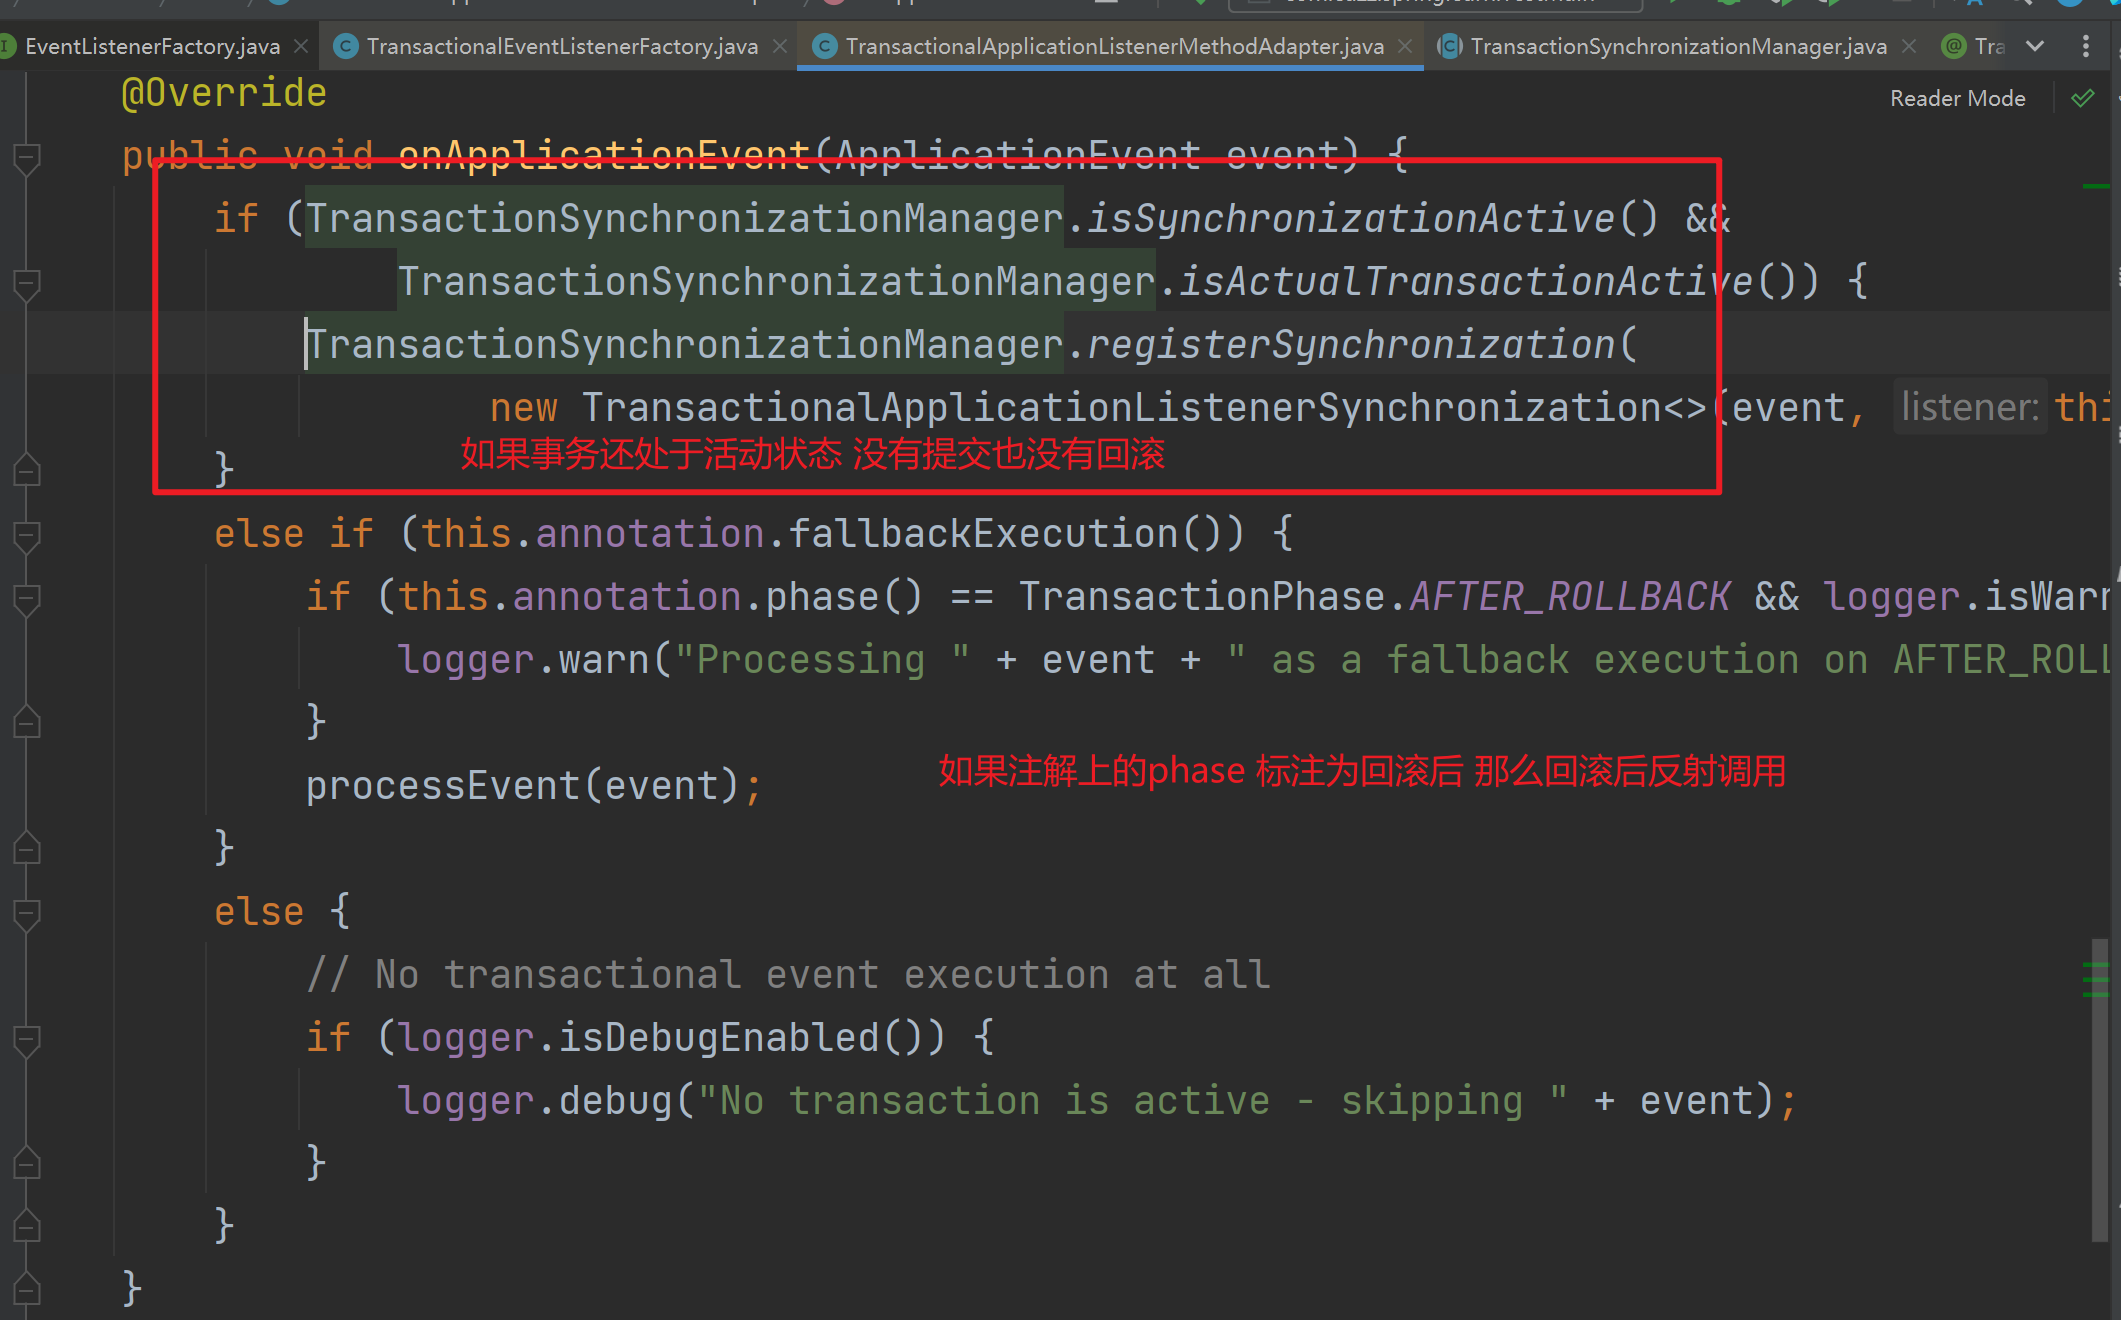Click fold end marker after processEvent
The width and height of the screenshot is (2121, 1320).
click(27, 849)
